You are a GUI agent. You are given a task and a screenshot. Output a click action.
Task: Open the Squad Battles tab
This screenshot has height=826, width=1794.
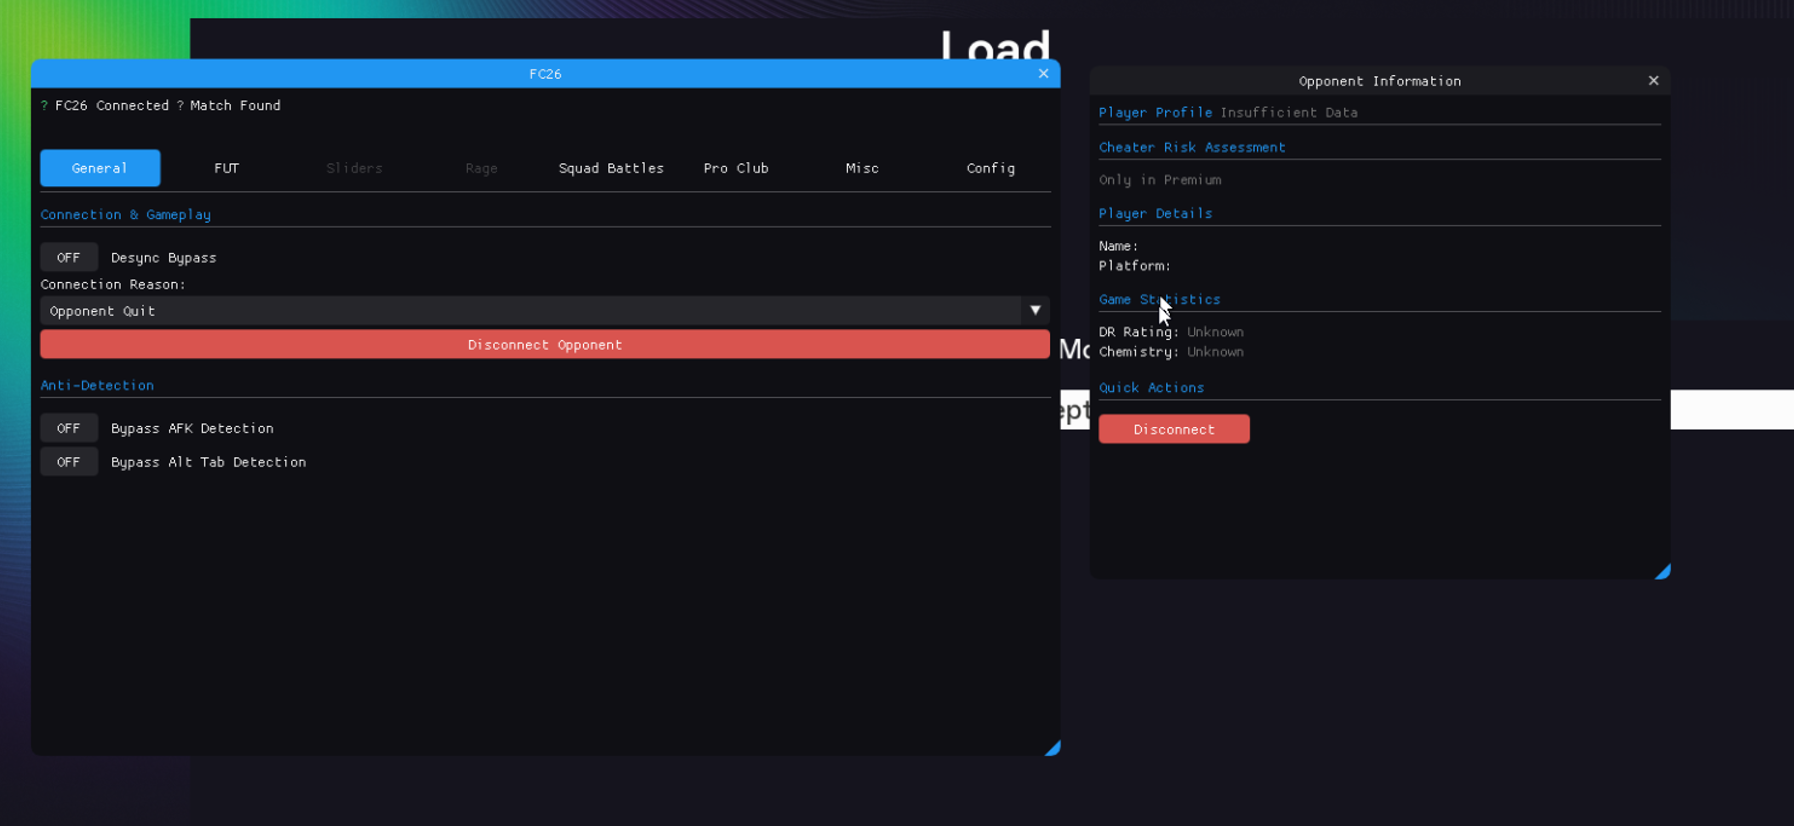(x=611, y=168)
